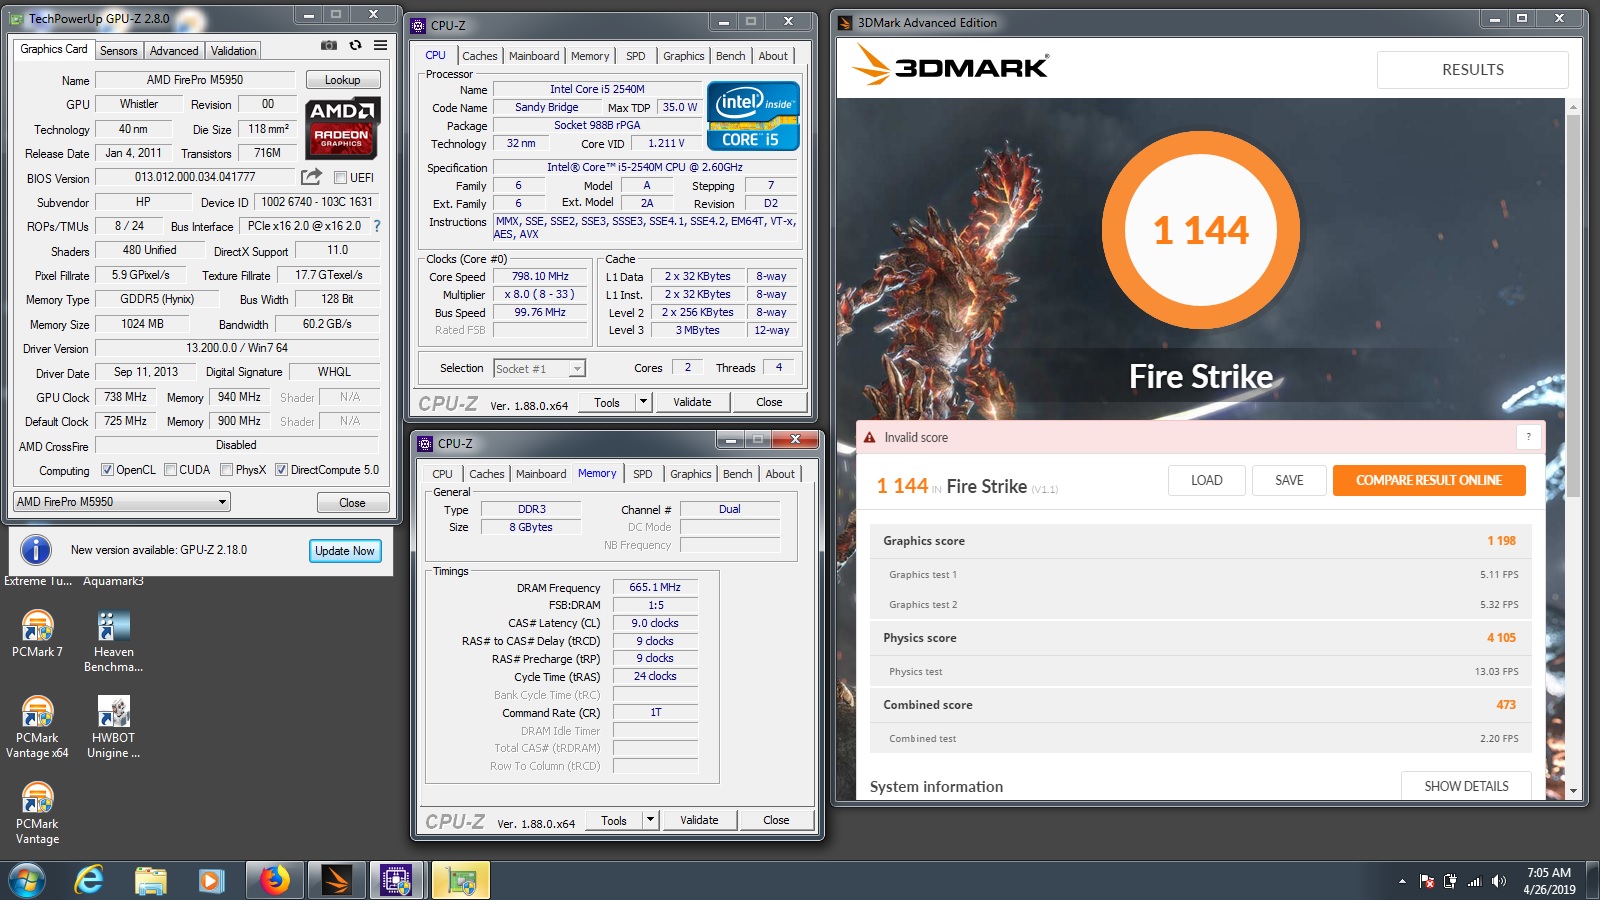1600x900 pixels.
Task: Toggle the OpenCL checkbox
Action: [107, 470]
